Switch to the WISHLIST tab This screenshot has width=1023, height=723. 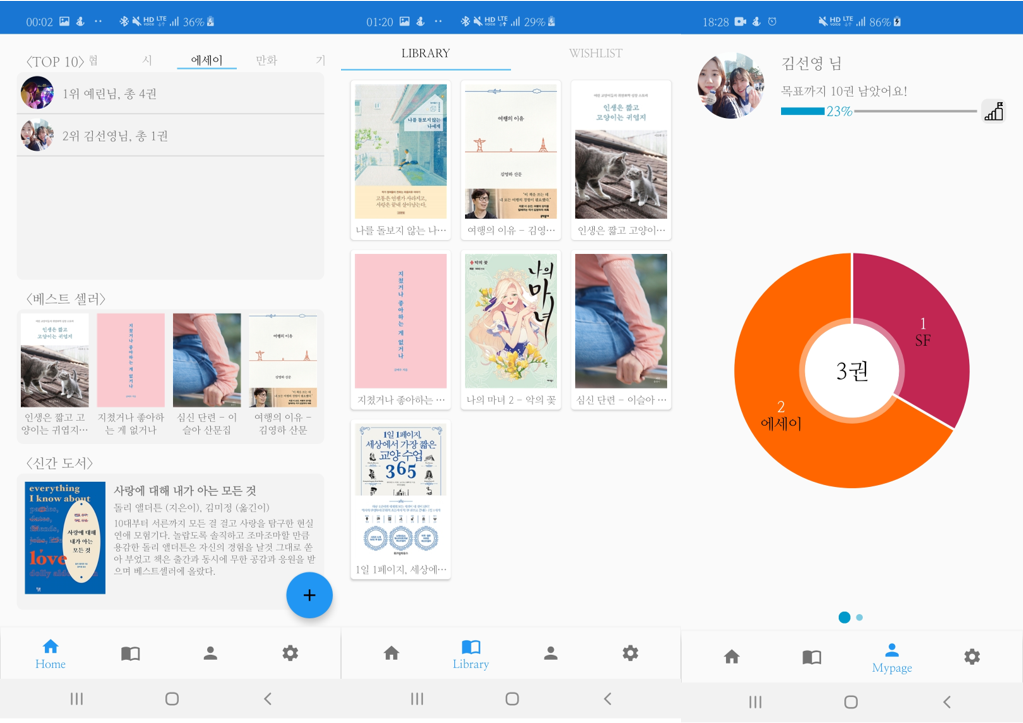click(x=595, y=54)
